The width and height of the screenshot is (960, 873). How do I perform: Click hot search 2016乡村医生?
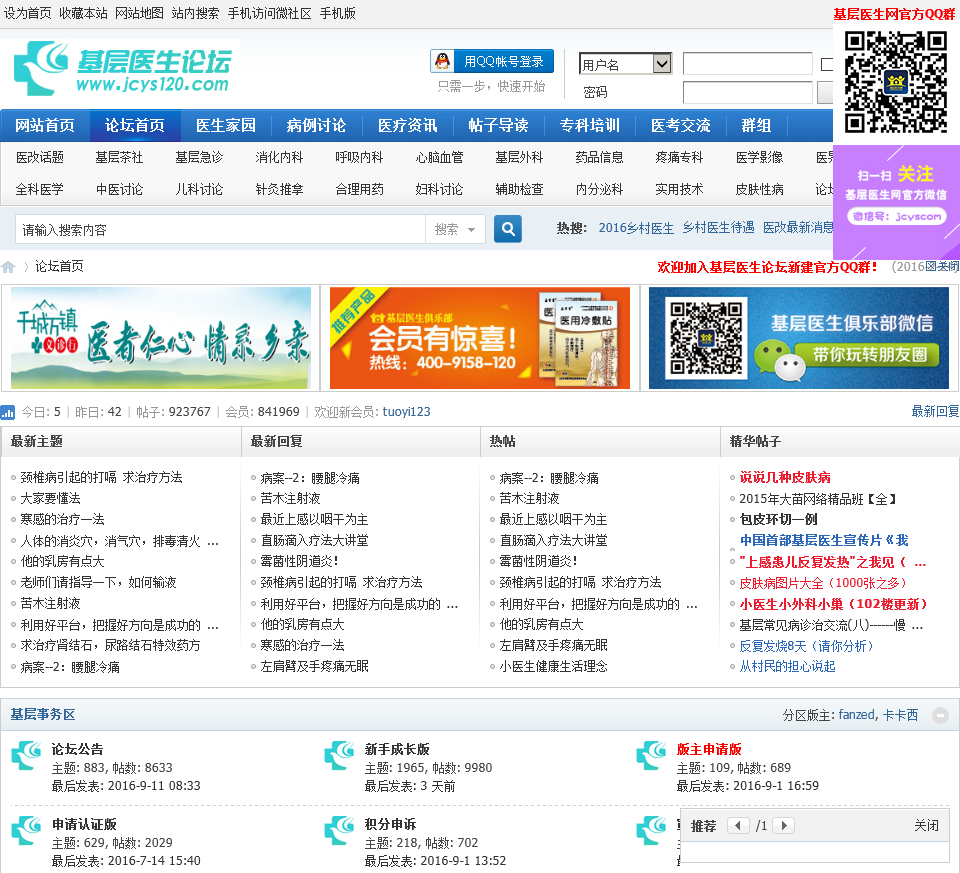point(636,228)
